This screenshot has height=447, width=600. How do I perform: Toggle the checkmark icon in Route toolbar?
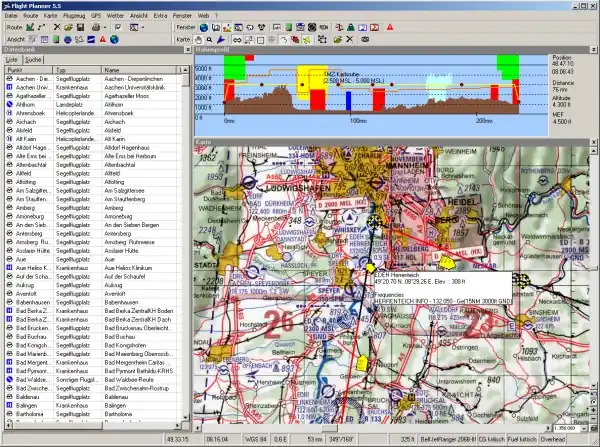pos(118,27)
